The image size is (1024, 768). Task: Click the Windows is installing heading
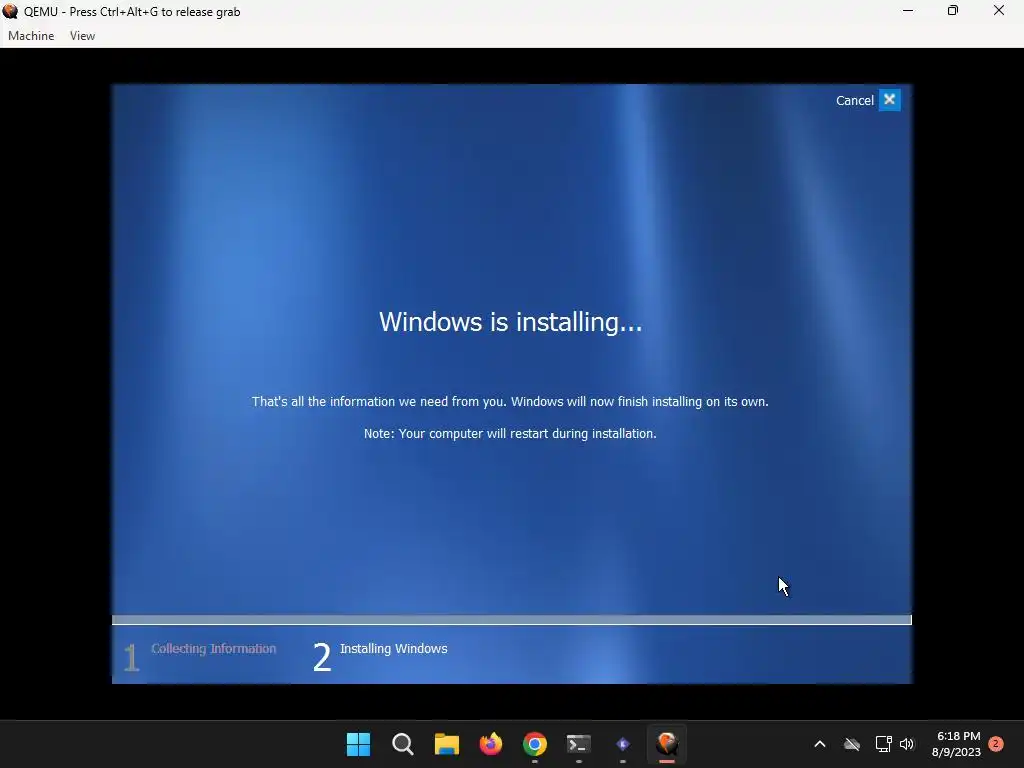click(x=511, y=322)
